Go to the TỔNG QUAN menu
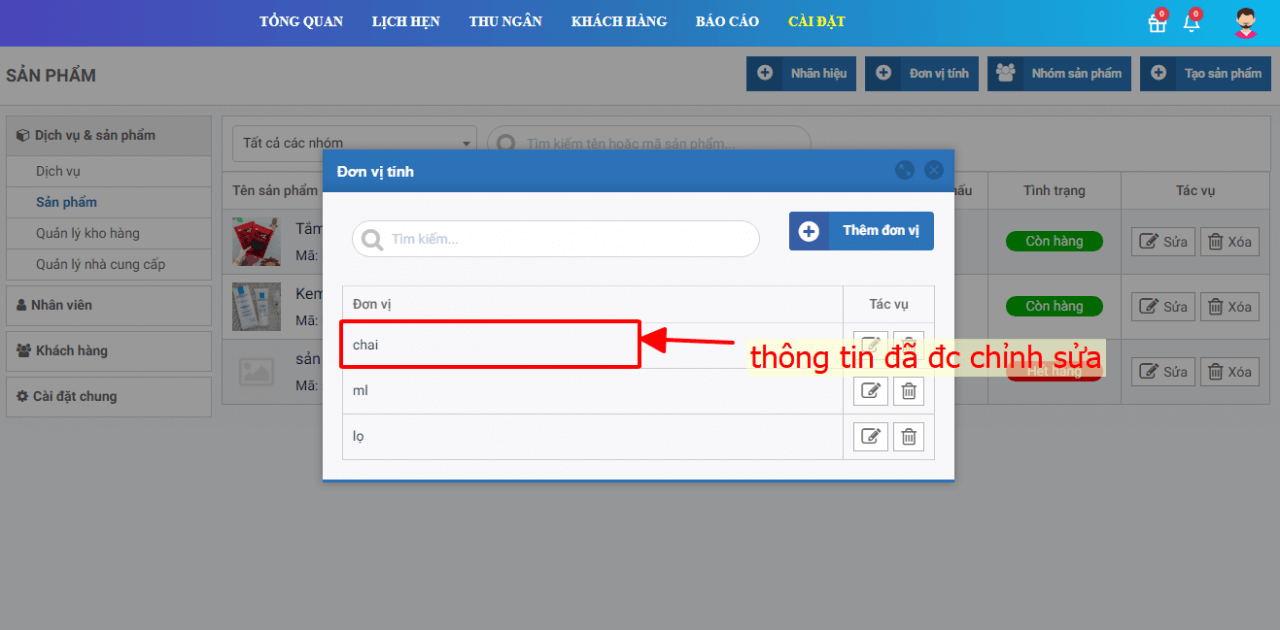 tap(301, 22)
